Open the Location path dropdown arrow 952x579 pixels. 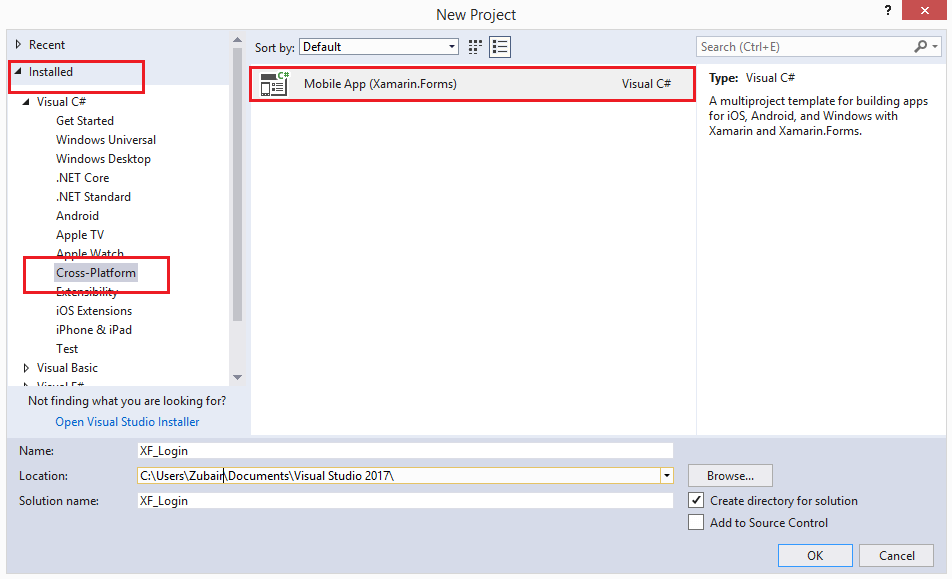[665, 475]
